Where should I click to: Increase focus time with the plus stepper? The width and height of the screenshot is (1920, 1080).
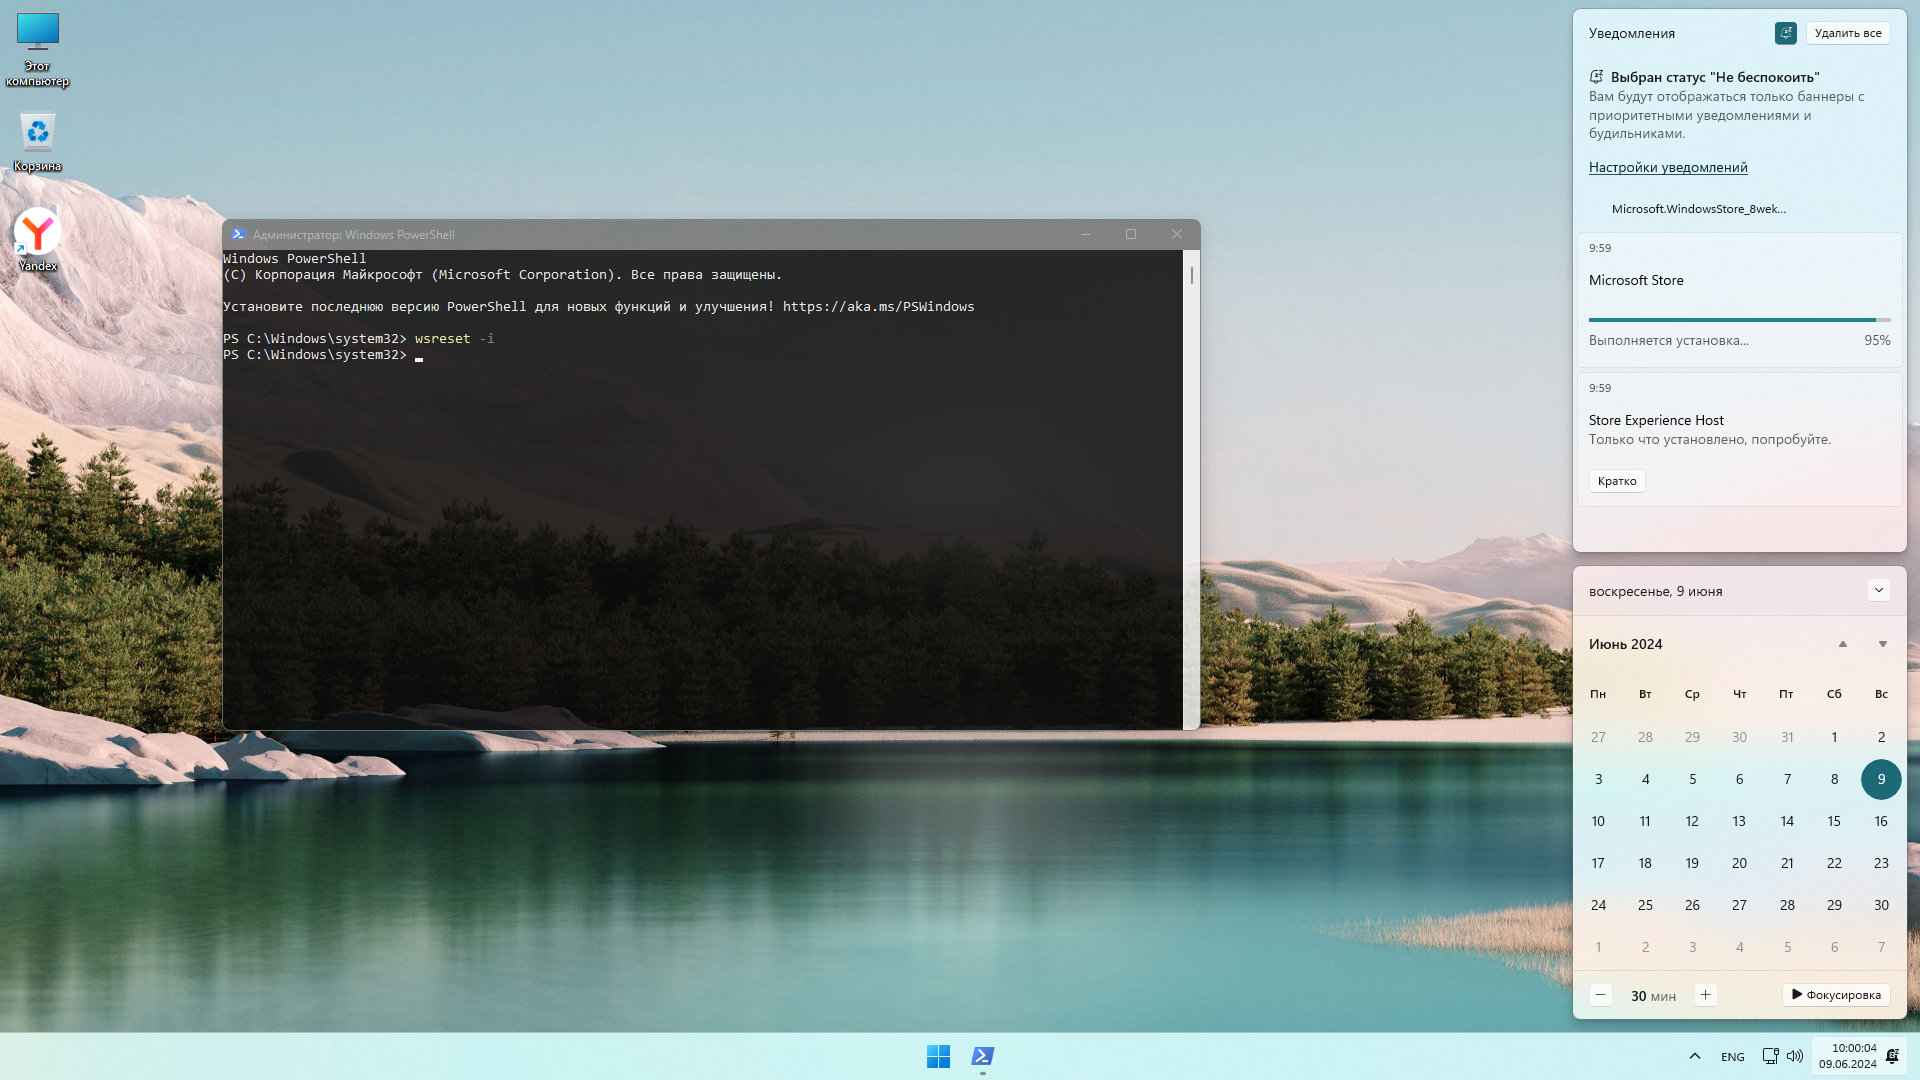point(1705,994)
